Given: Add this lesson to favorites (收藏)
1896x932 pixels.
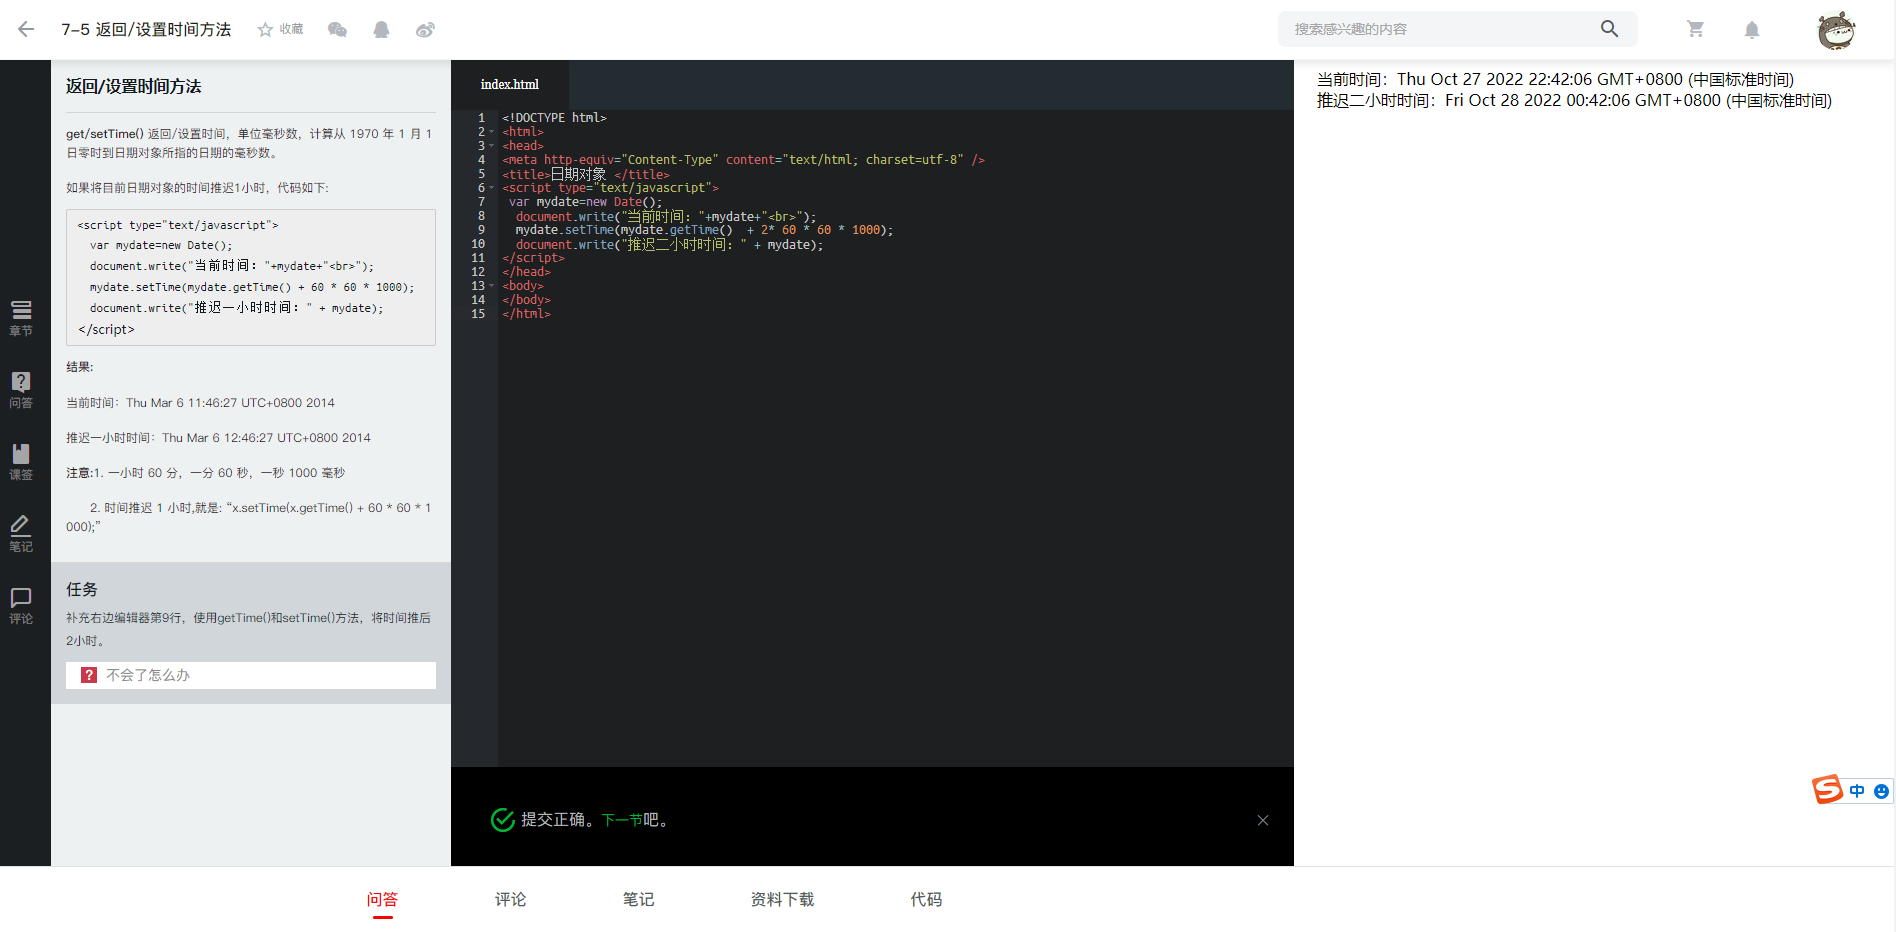Looking at the screenshot, I should pyautogui.click(x=280, y=29).
